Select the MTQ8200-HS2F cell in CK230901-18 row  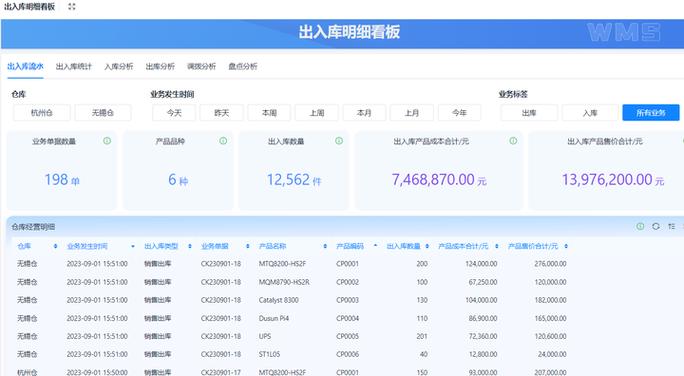click(282, 264)
